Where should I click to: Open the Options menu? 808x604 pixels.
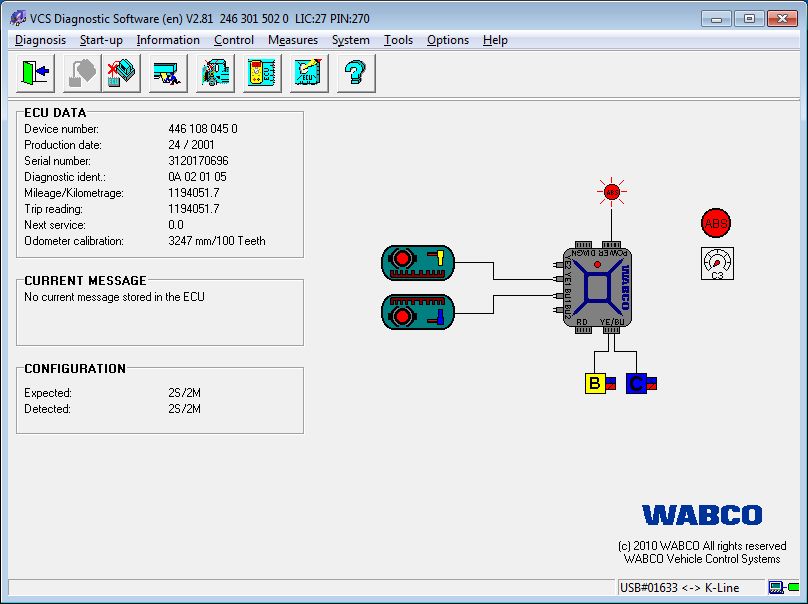(x=448, y=40)
